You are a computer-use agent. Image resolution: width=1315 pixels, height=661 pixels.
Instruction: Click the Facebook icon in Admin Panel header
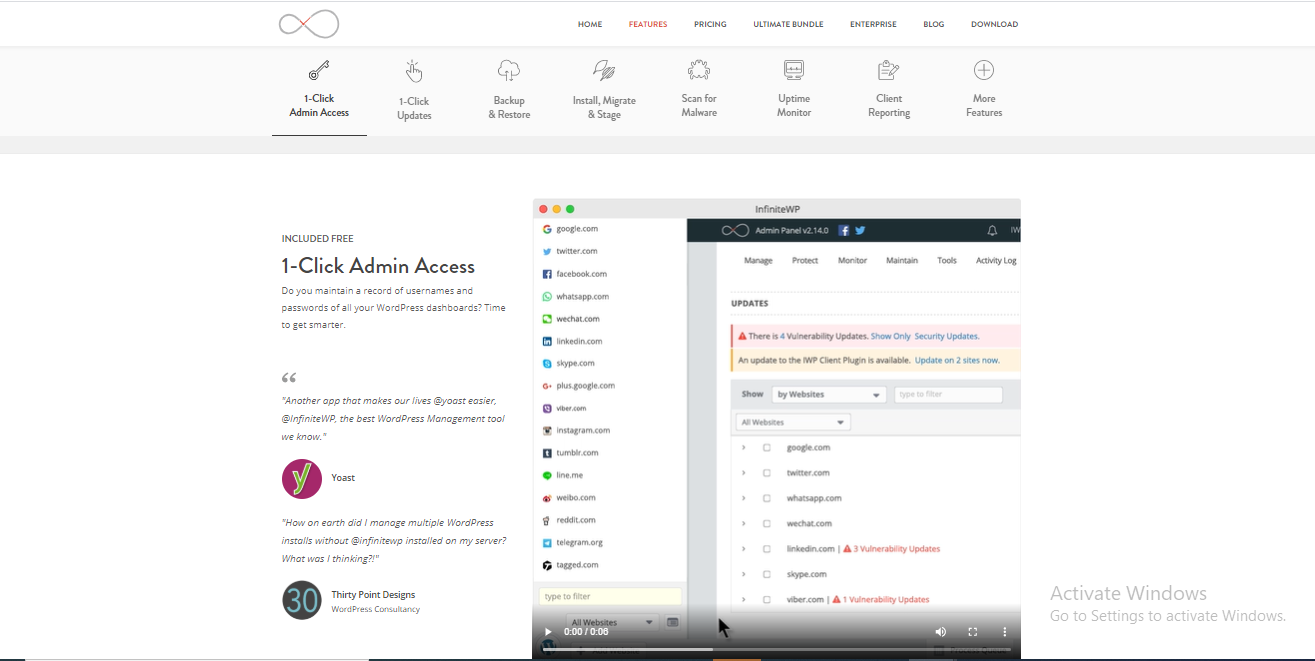point(844,230)
